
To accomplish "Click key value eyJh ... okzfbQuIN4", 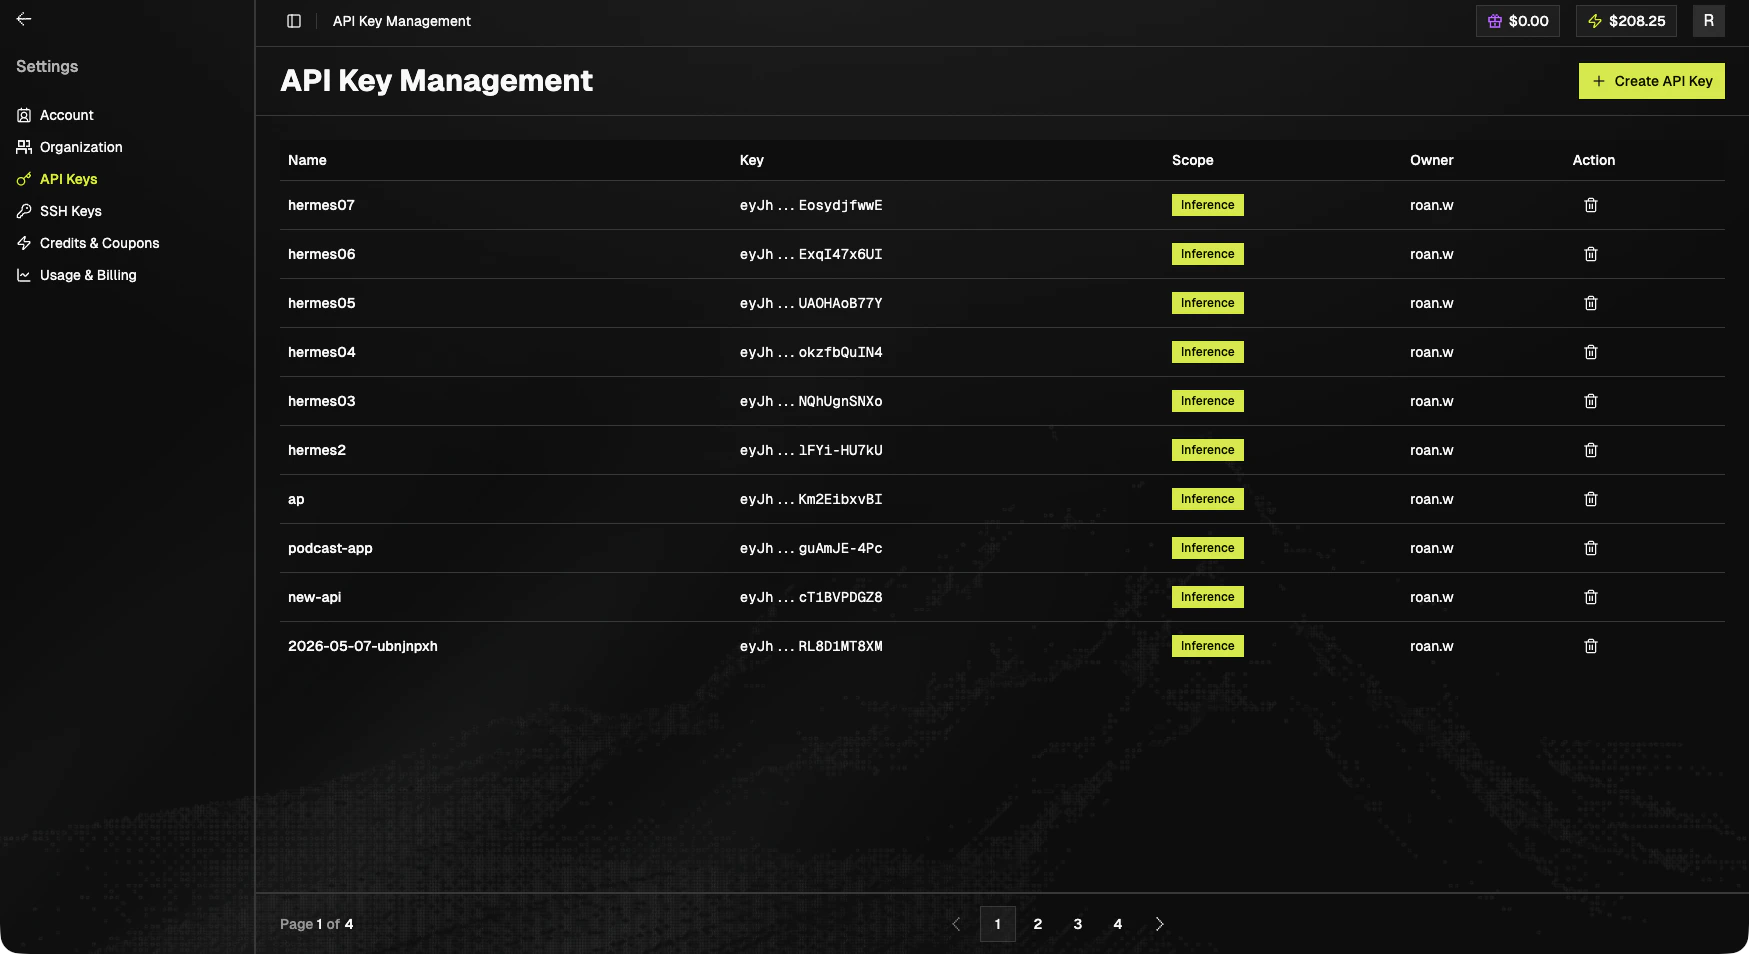I will click(x=811, y=352).
